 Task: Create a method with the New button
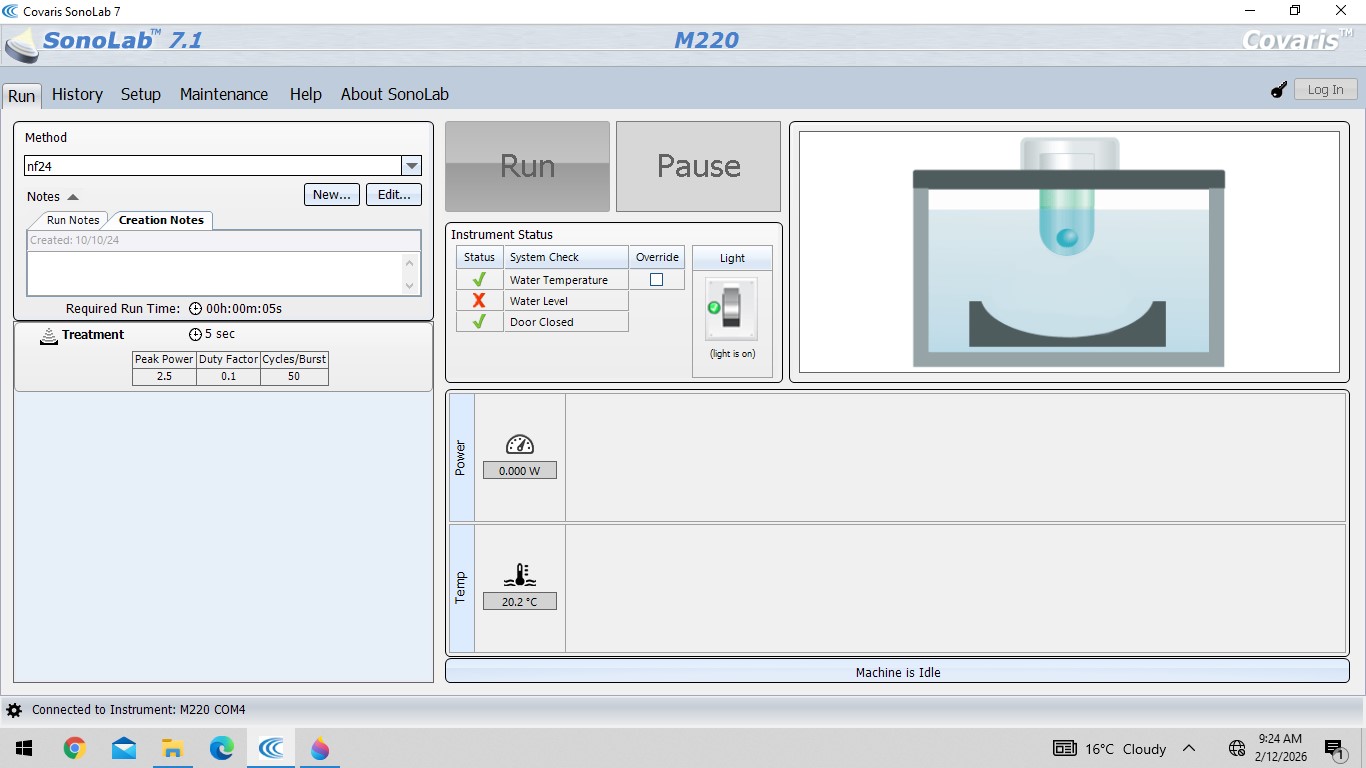(x=331, y=194)
